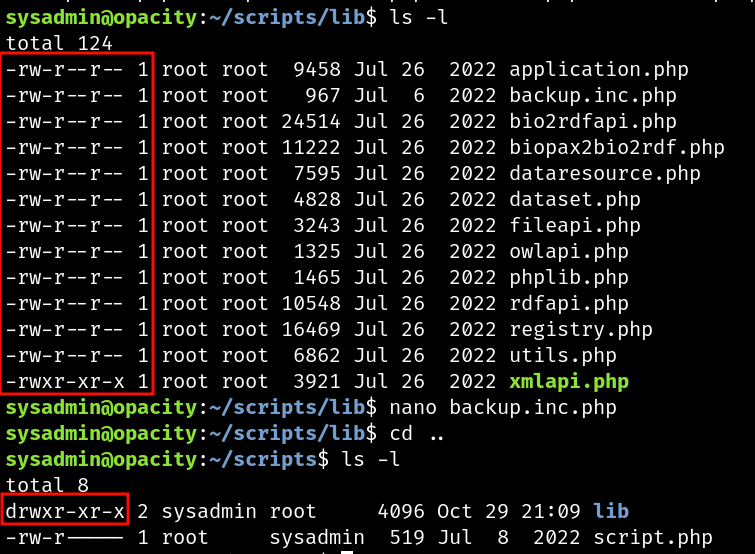
Task: Click the green xmlapi.php executable
Action: pyautogui.click(x=569, y=382)
